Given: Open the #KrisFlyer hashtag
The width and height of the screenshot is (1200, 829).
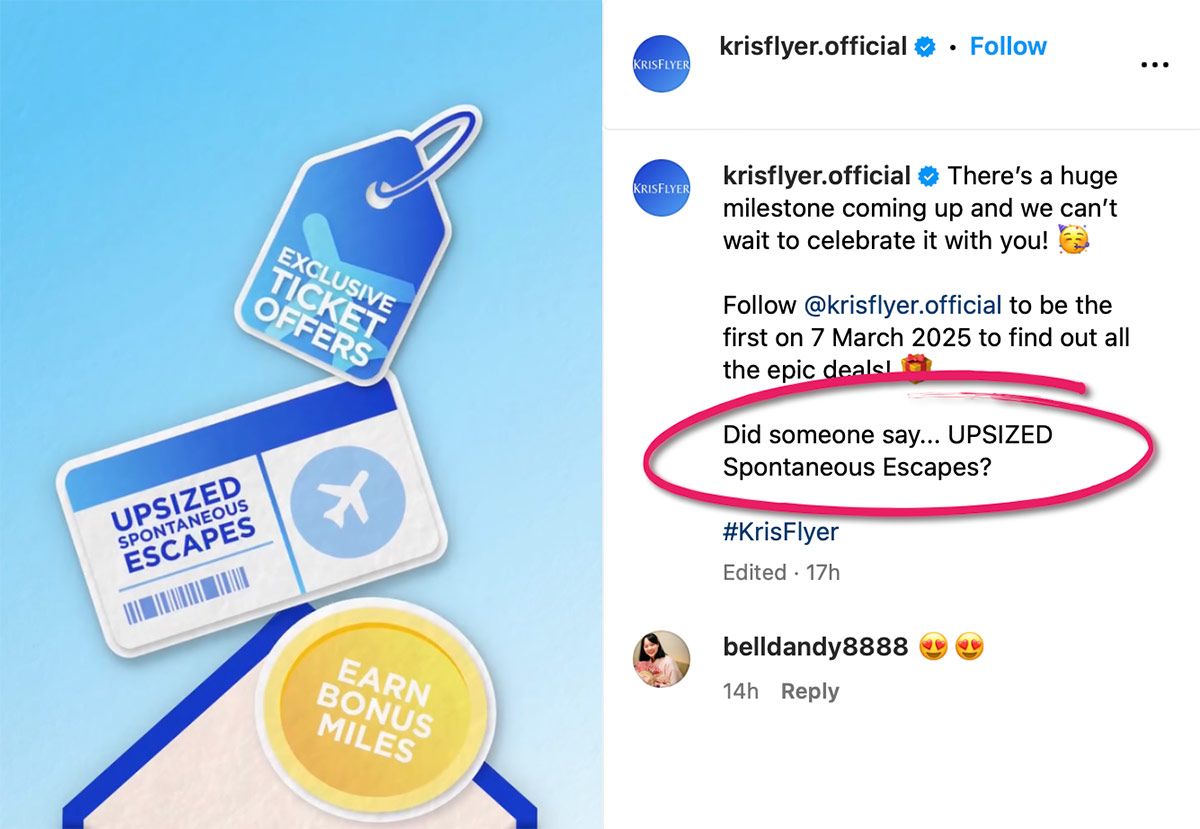Looking at the screenshot, I should point(781,532).
